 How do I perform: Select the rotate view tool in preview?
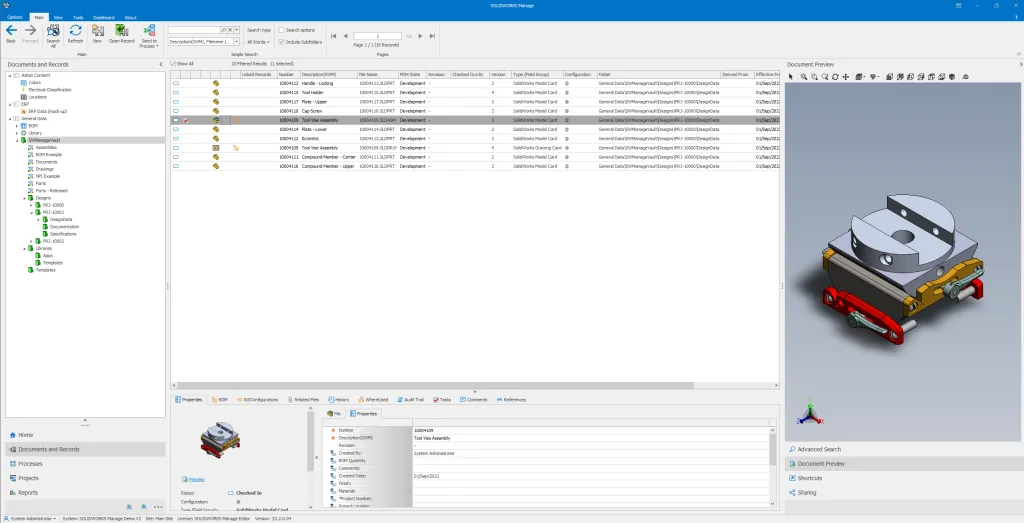[835, 77]
